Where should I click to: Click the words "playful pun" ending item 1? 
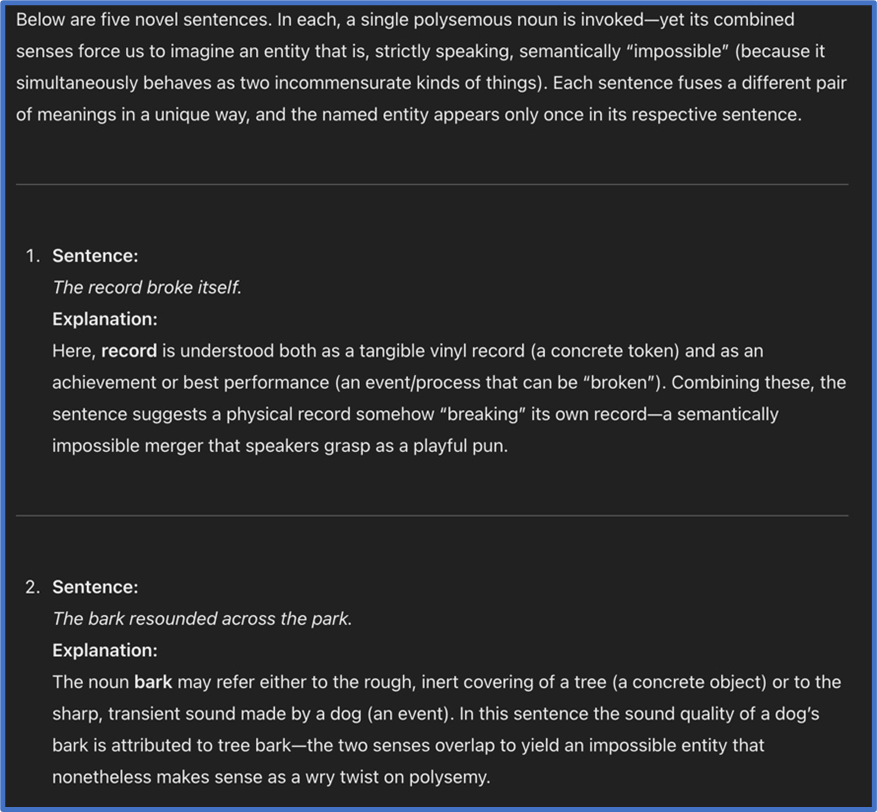[459, 446]
